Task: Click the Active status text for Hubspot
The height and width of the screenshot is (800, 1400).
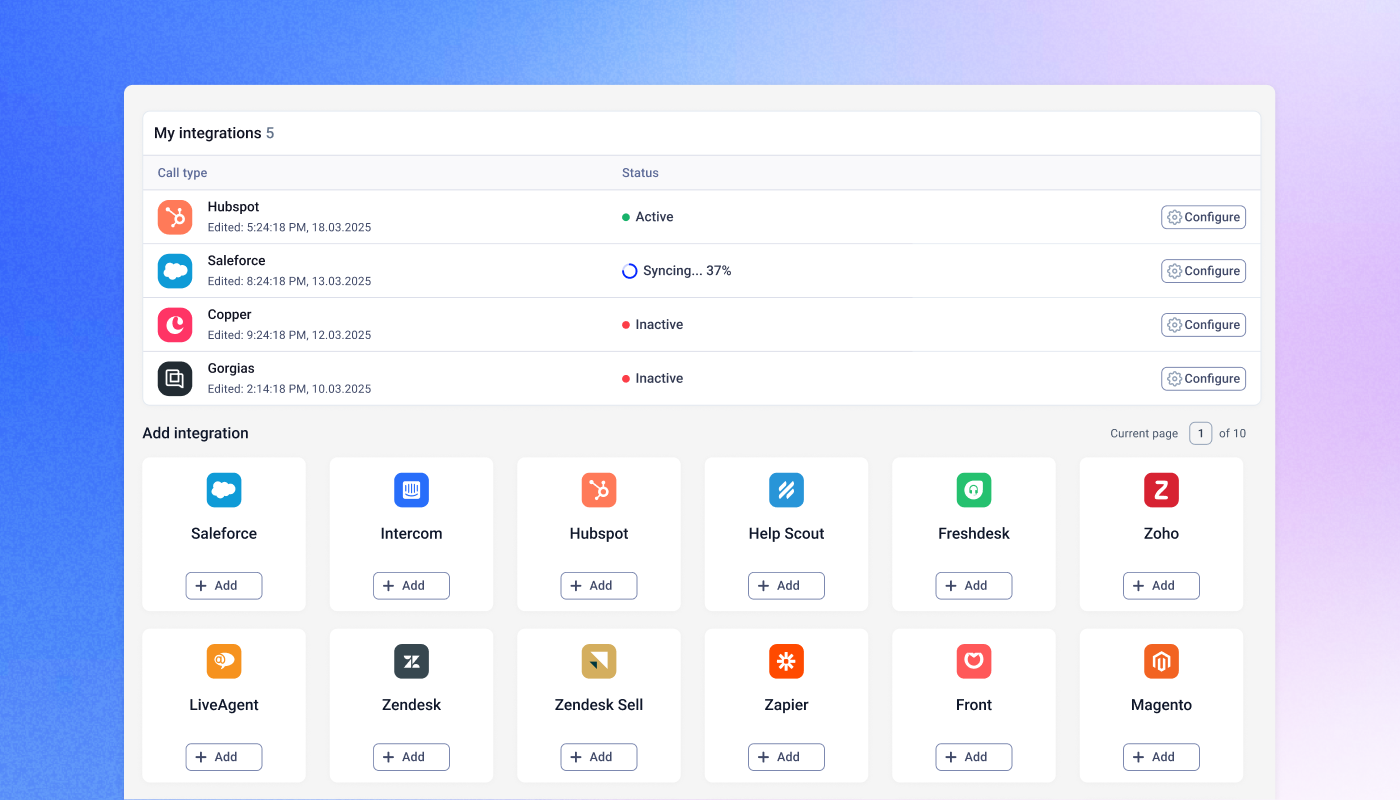Action: (655, 217)
